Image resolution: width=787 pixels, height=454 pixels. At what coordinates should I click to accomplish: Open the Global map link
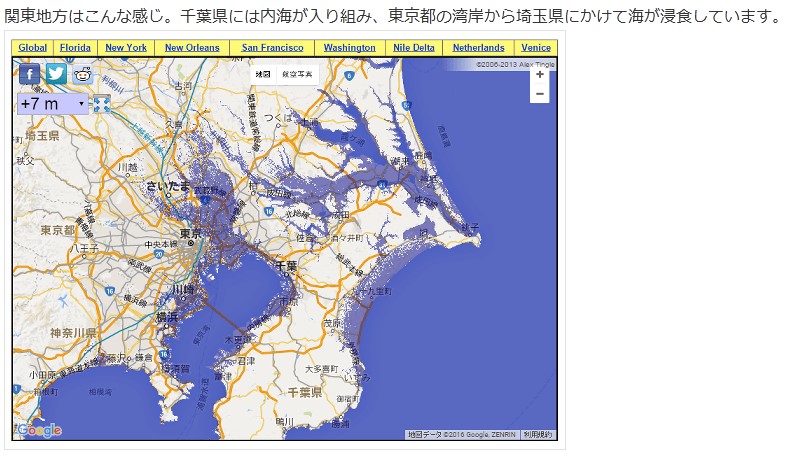[33, 48]
